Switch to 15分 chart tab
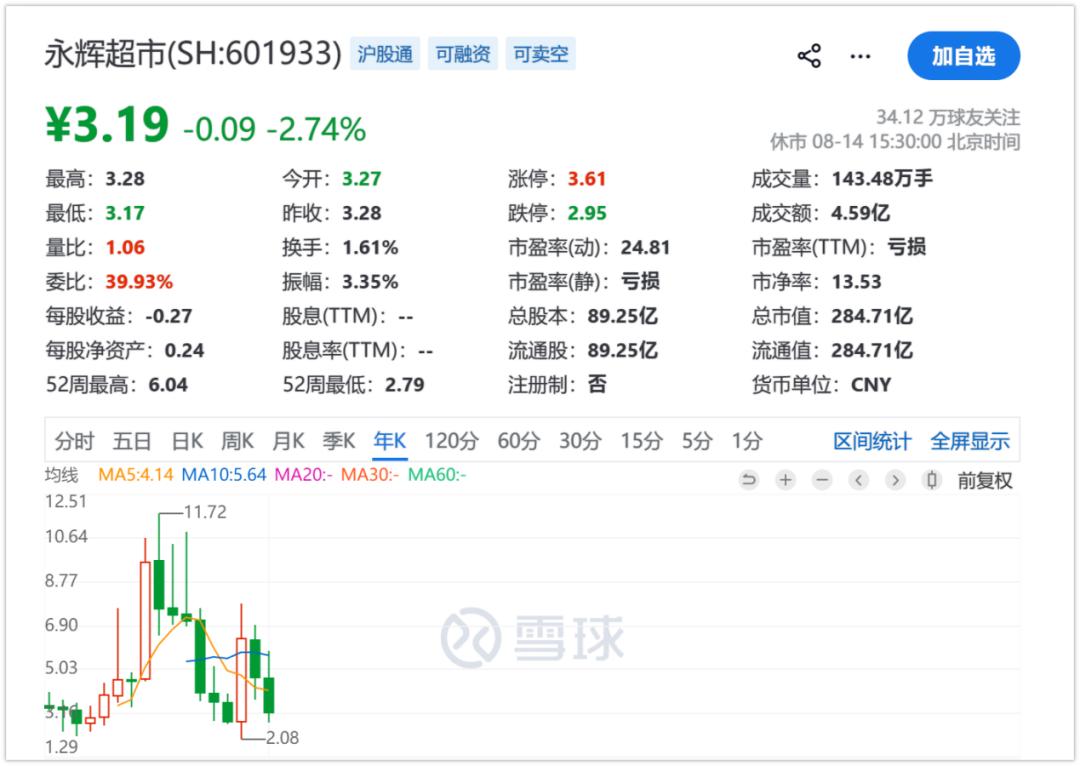 coord(641,441)
